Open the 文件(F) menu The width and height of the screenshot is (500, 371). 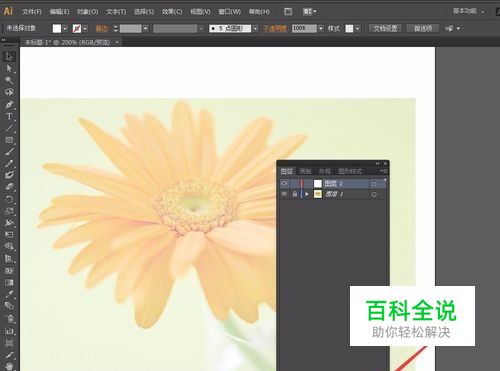pos(32,12)
